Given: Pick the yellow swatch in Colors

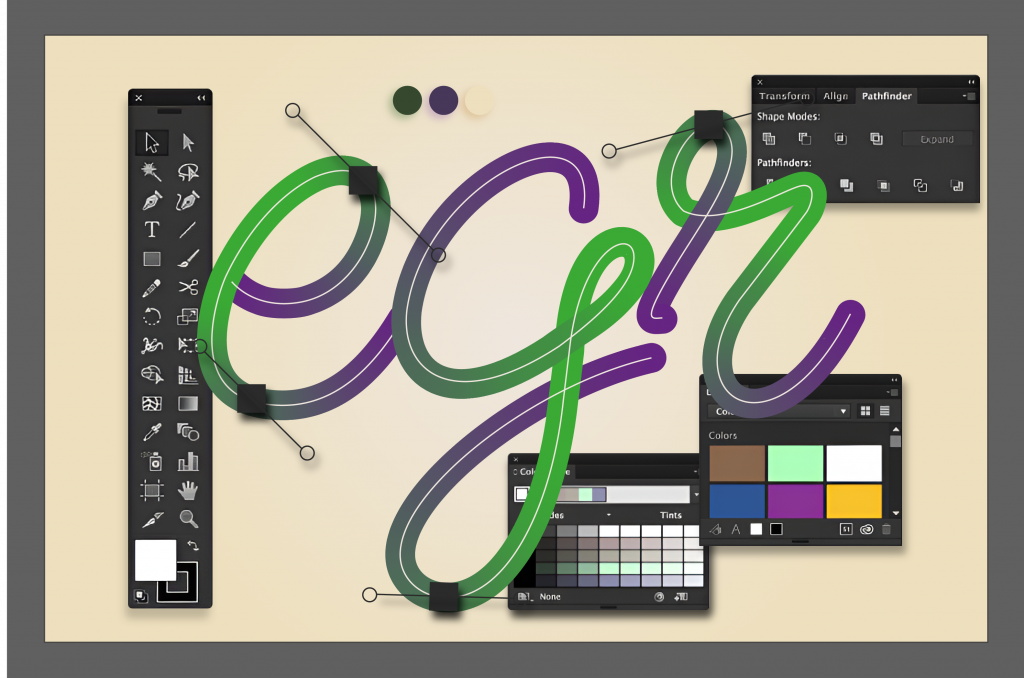Looking at the screenshot, I should pos(854,500).
